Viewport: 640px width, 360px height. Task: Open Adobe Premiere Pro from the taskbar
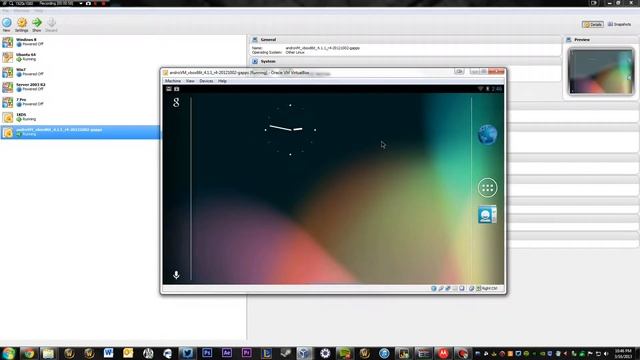[x=246, y=353]
